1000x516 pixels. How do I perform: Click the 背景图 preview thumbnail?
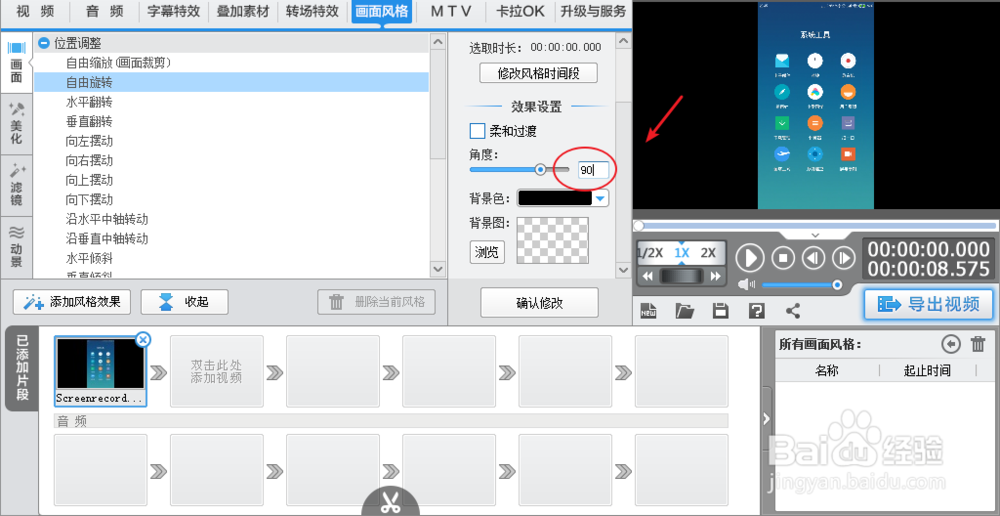(552, 240)
